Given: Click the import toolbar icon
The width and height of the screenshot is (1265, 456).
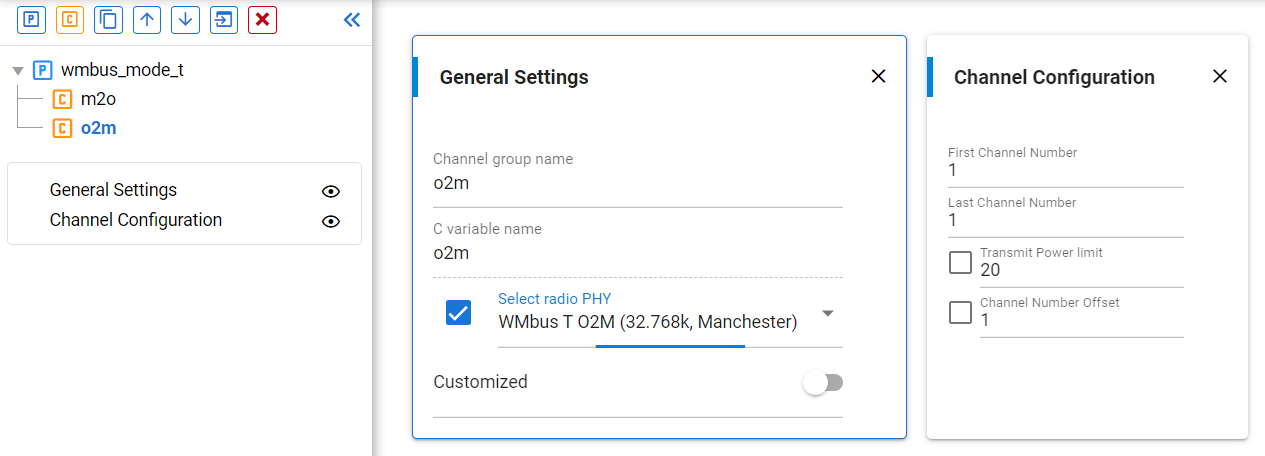Looking at the screenshot, I should point(224,20).
